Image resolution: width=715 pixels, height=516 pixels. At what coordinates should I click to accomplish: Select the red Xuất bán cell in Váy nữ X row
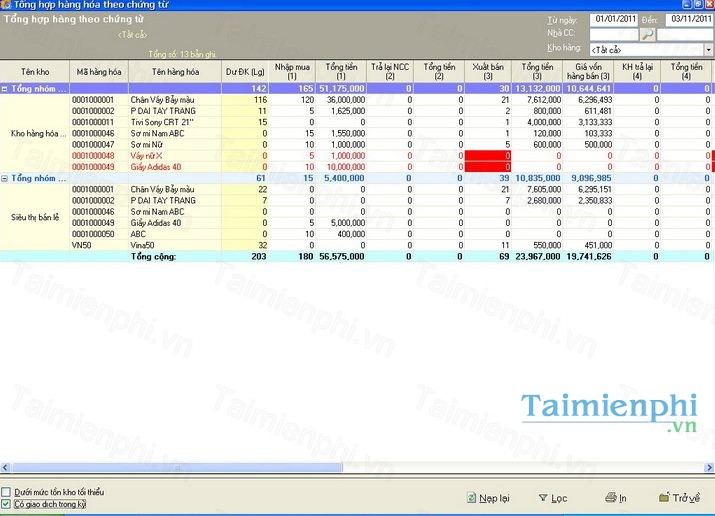pyautogui.click(x=490, y=156)
